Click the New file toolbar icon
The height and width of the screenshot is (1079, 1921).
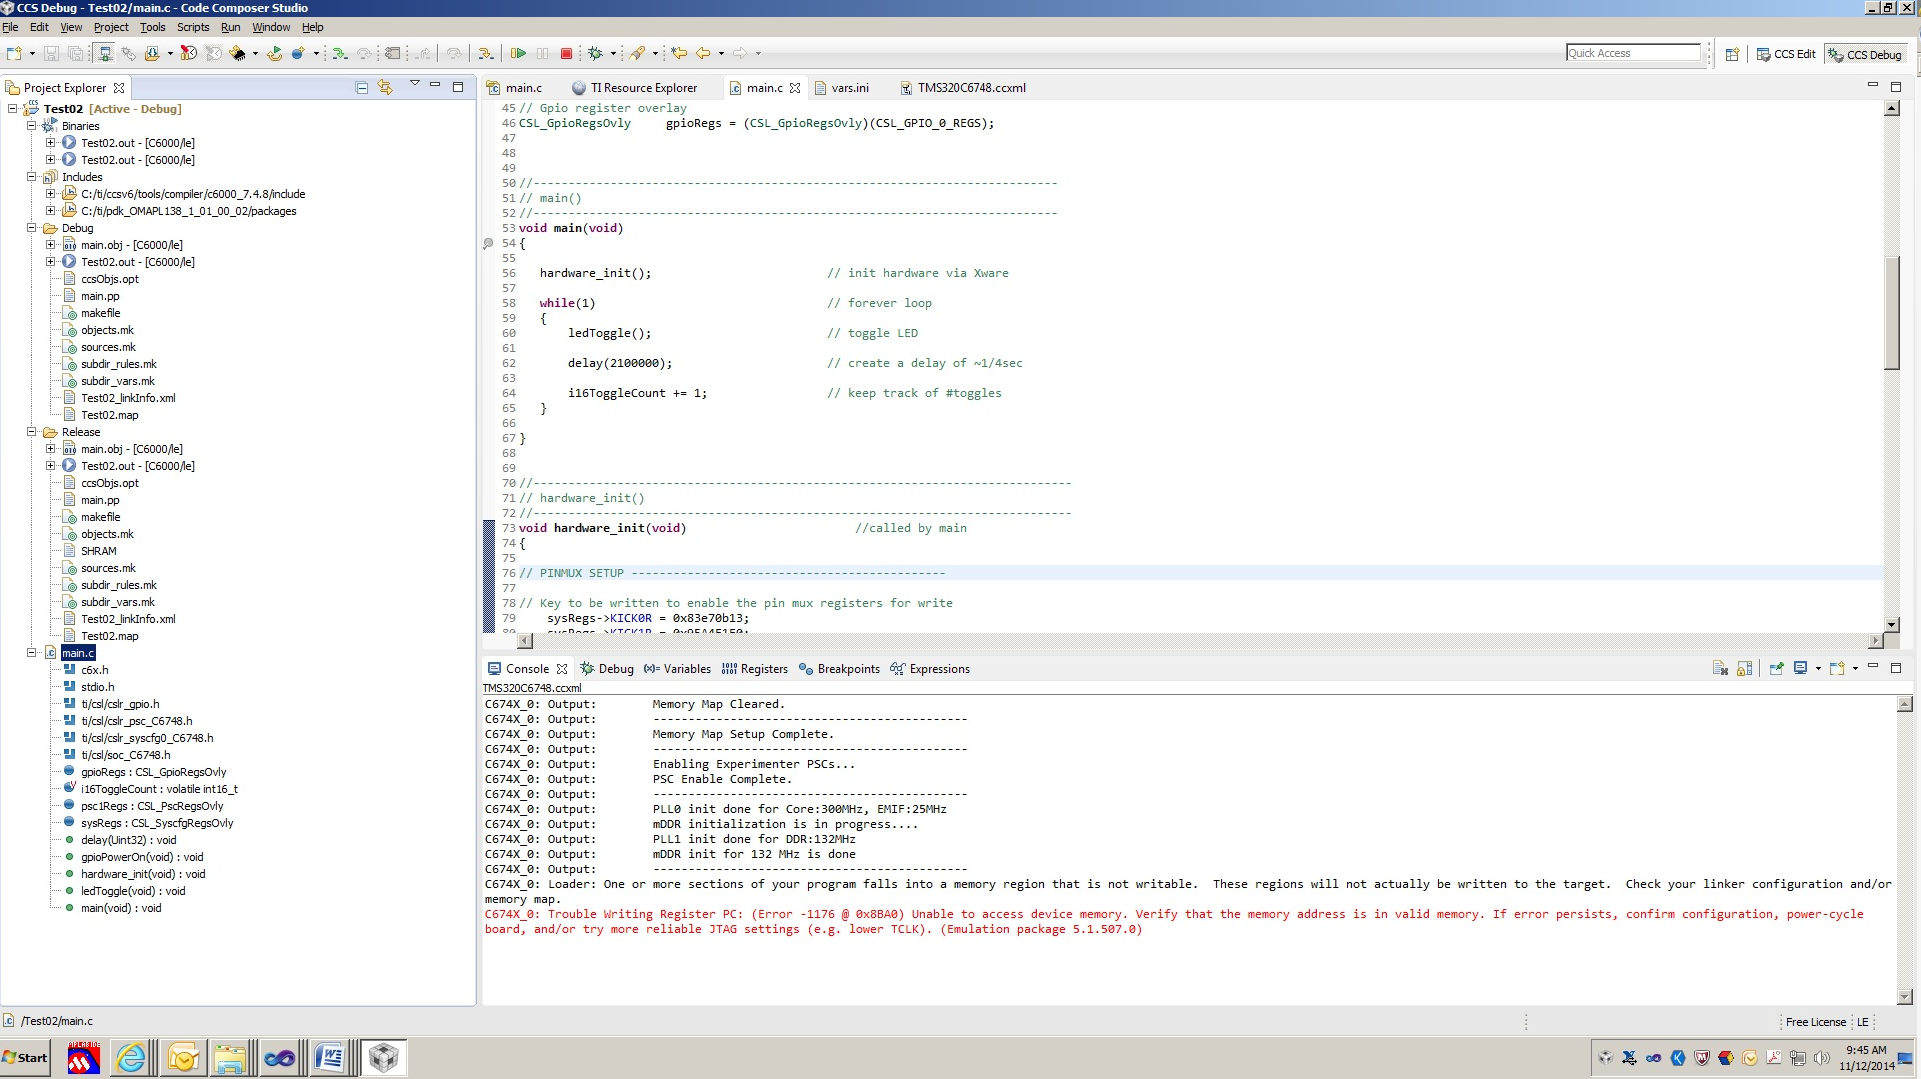click(x=14, y=53)
